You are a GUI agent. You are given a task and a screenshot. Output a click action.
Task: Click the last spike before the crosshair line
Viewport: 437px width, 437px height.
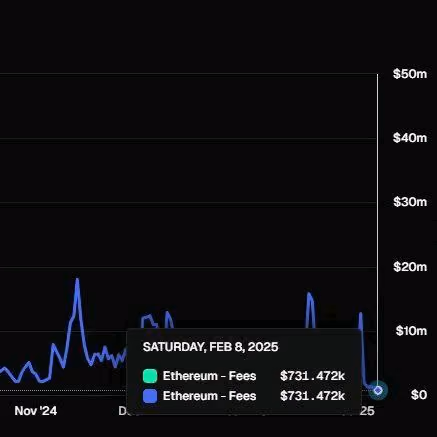pyautogui.click(x=360, y=314)
